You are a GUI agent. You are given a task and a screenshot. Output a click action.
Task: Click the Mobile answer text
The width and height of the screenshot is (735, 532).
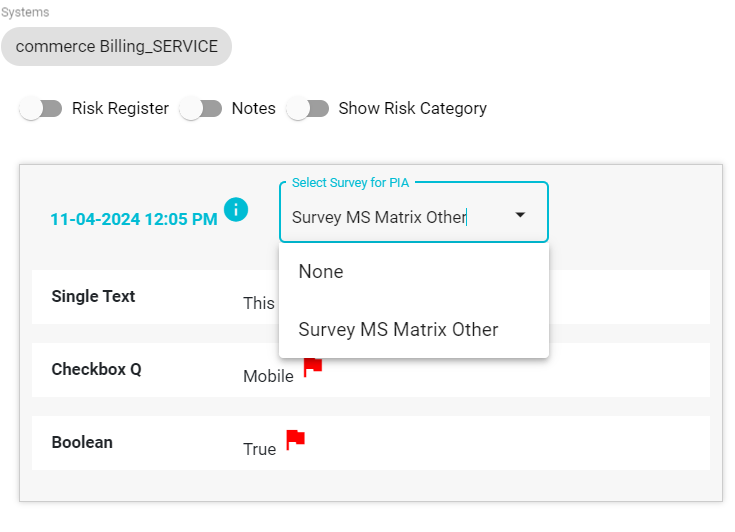click(268, 376)
